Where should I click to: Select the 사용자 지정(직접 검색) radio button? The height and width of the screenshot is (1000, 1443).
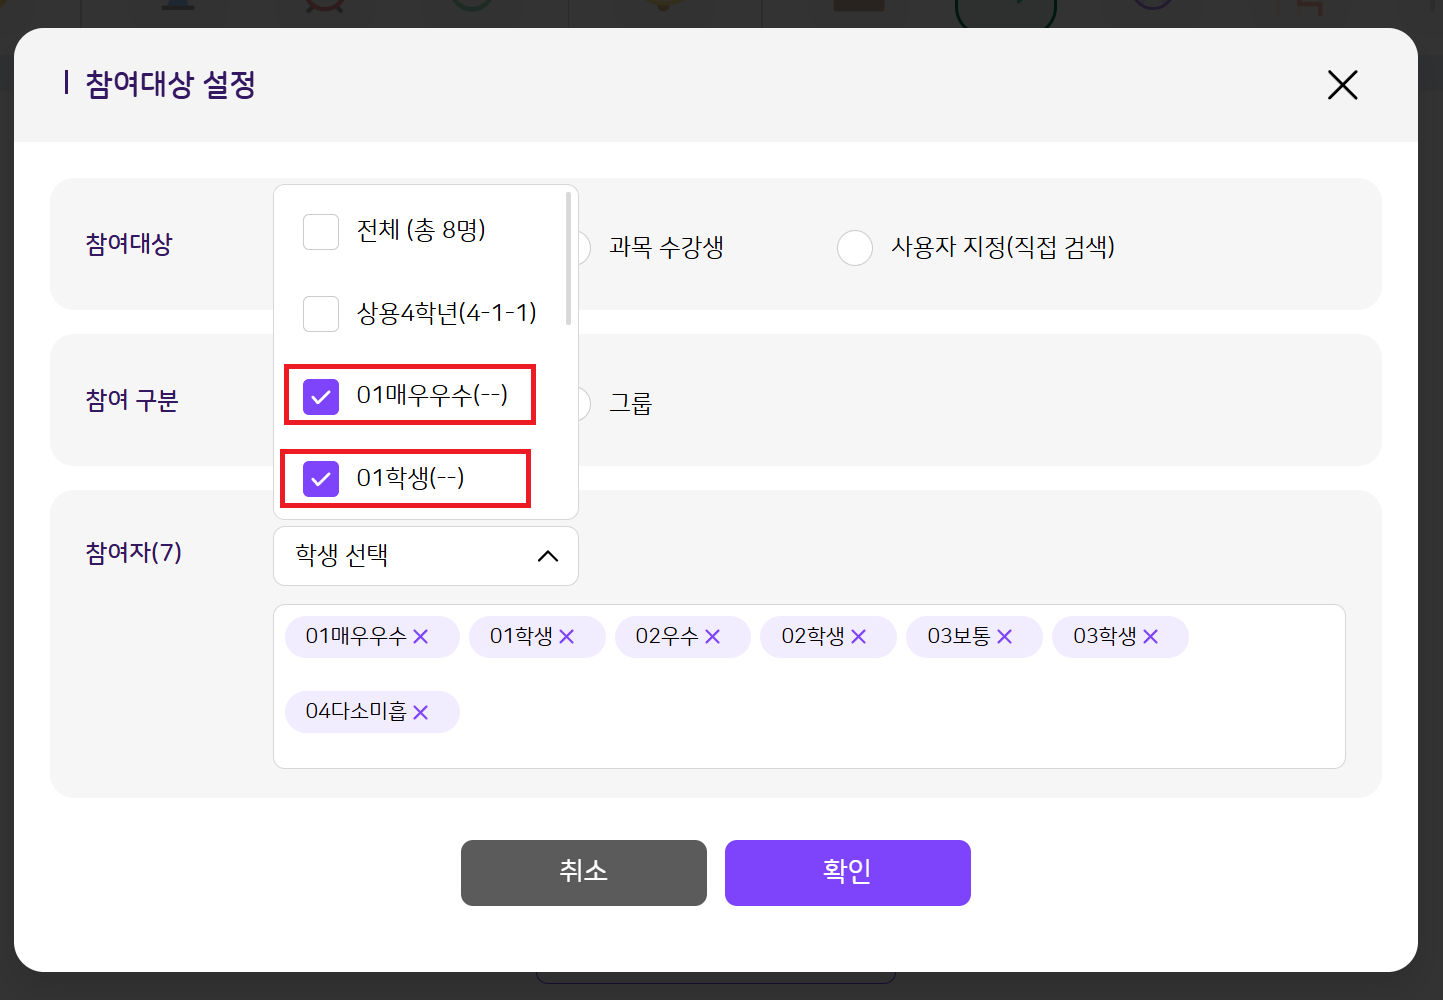(x=855, y=247)
